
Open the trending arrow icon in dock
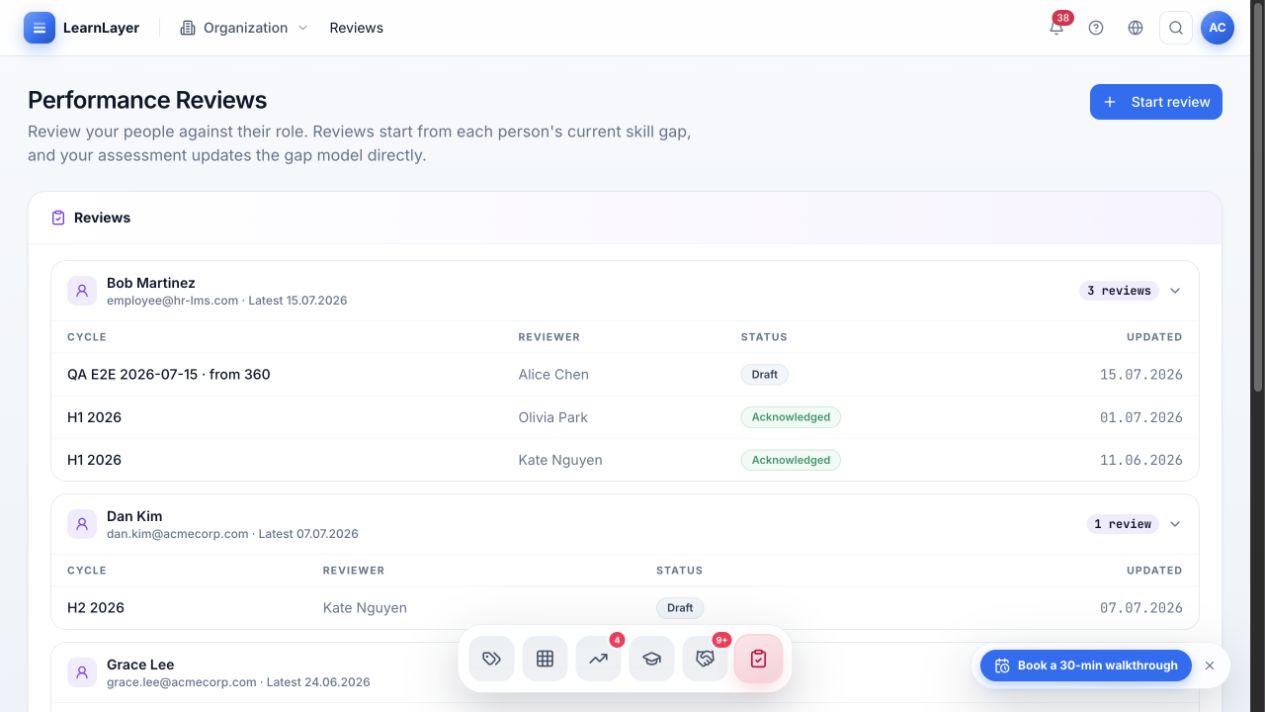click(598, 659)
